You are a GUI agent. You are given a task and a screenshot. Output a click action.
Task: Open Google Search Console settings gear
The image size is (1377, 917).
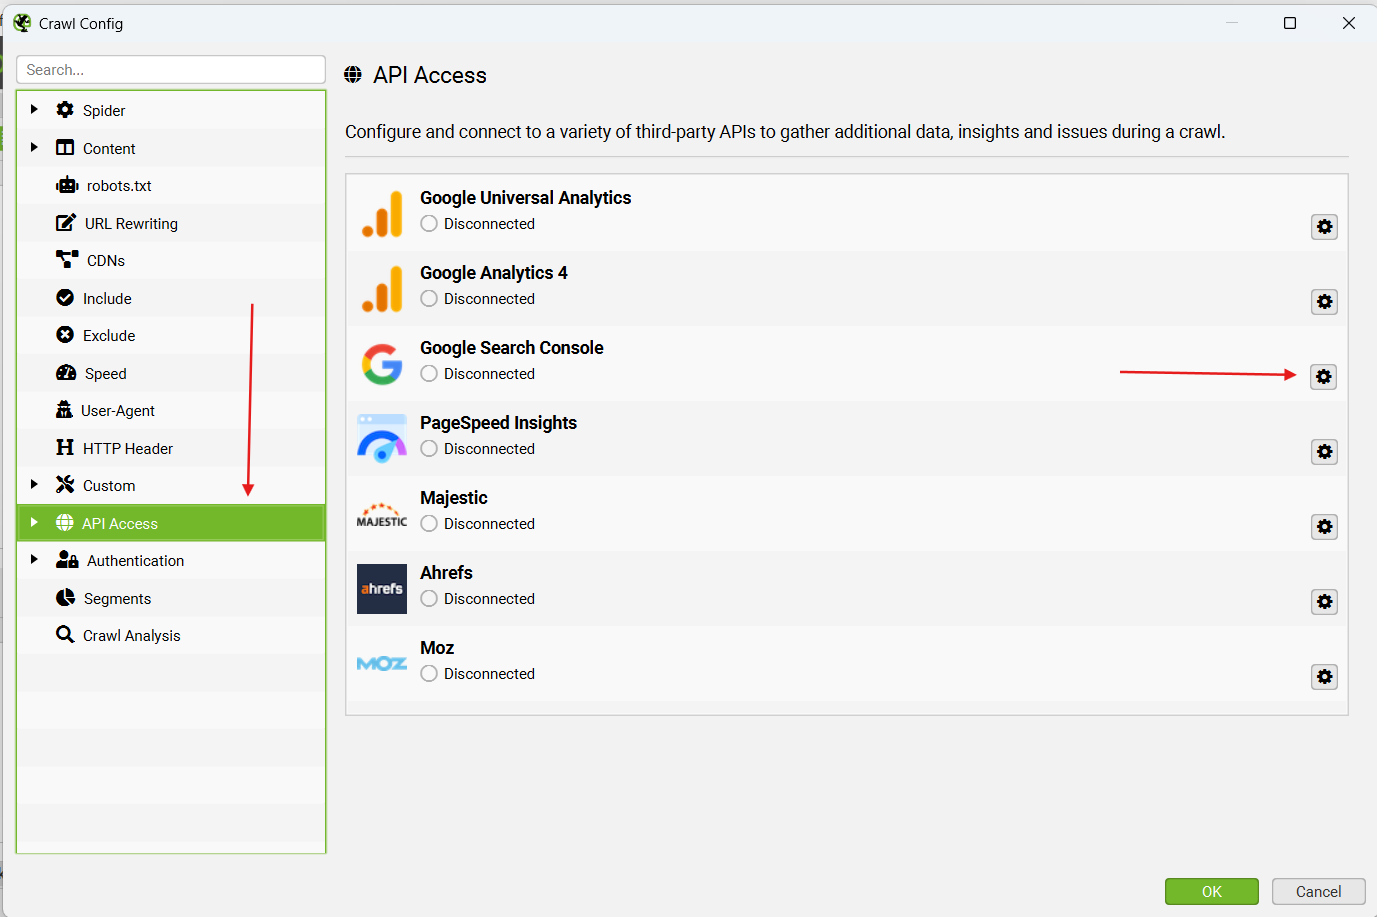point(1323,377)
